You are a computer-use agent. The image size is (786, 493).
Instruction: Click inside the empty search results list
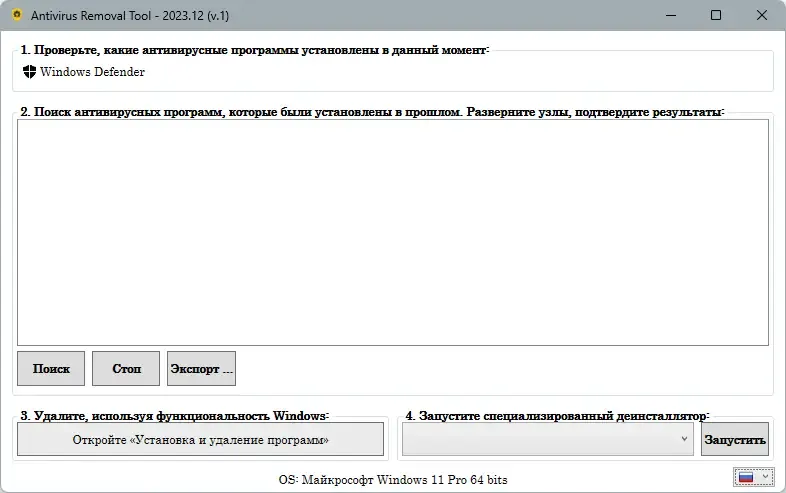point(392,232)
